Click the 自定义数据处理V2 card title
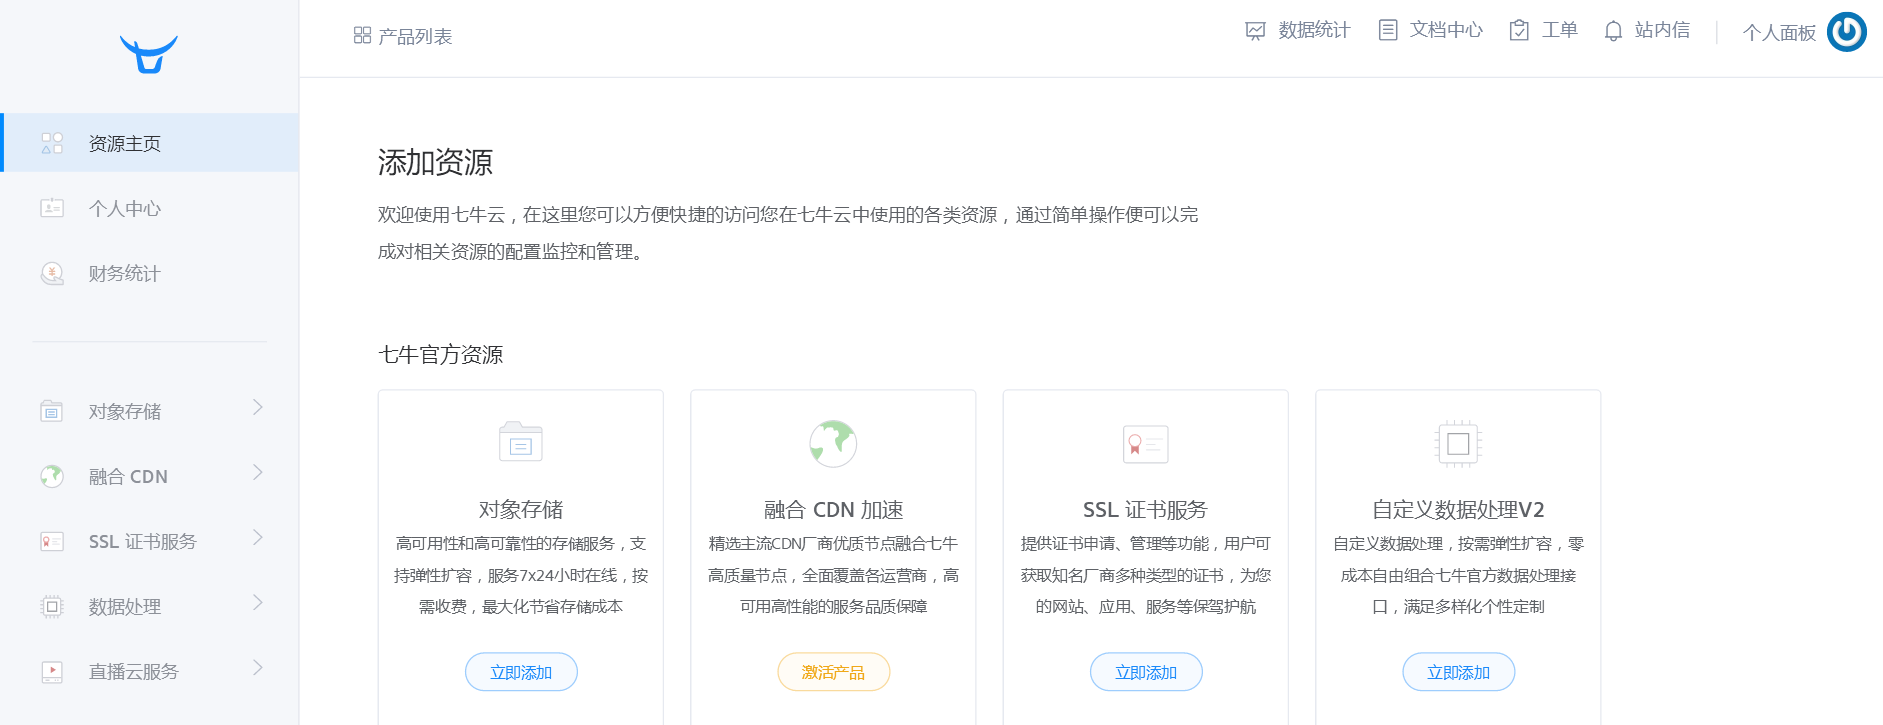 click(x=1458, y=510)
